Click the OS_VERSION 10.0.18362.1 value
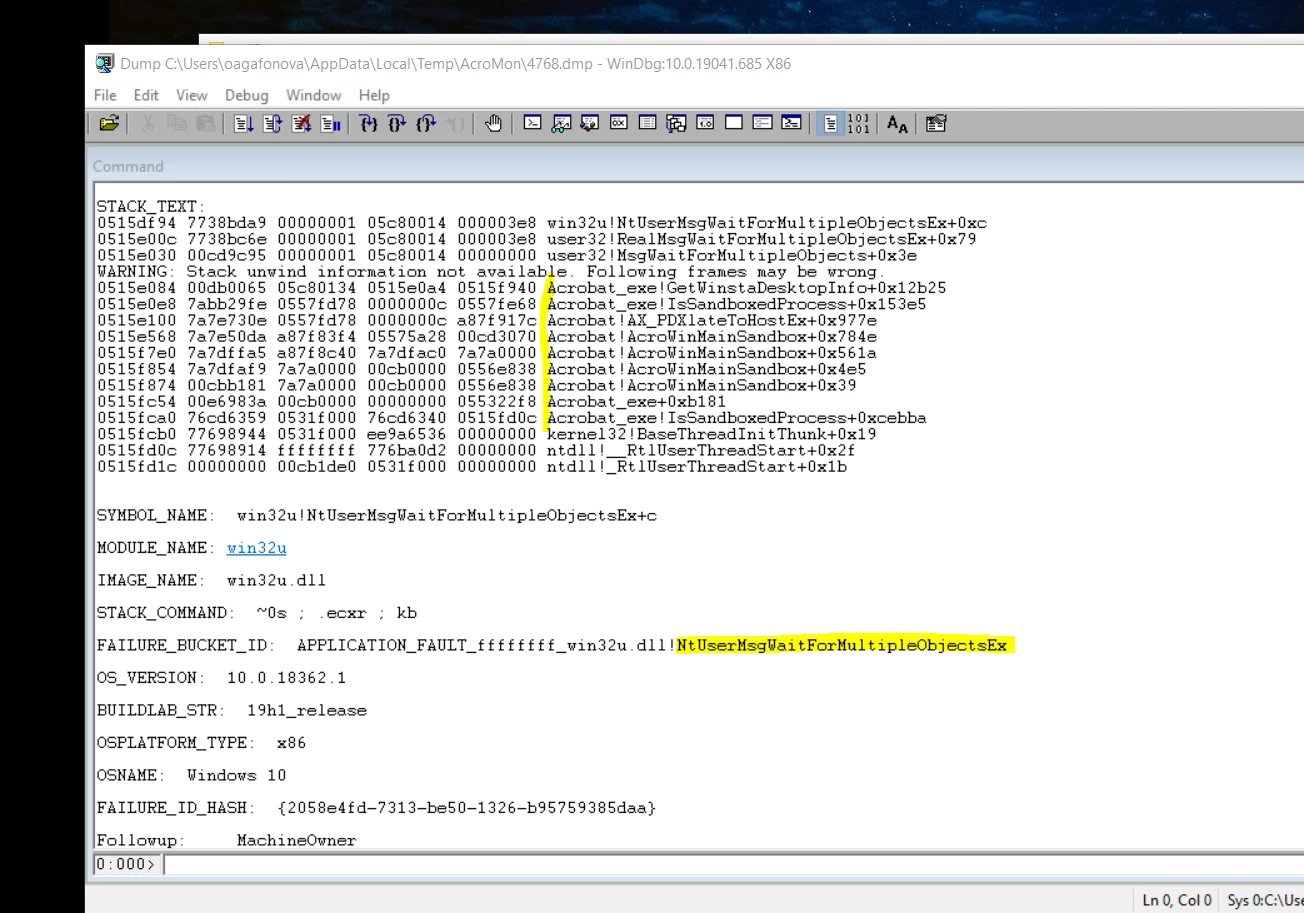This screenshot has width=1304, height=913. point(286,677)
